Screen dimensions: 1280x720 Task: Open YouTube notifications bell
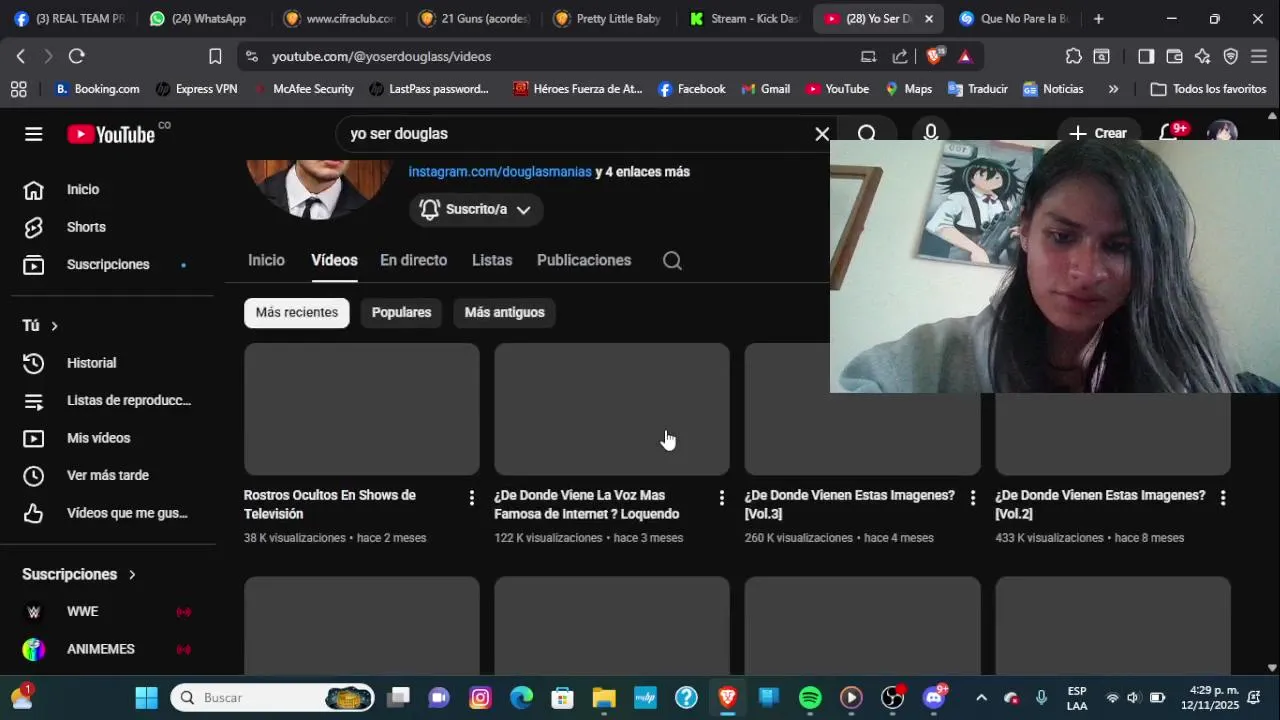coord(1168,133)
